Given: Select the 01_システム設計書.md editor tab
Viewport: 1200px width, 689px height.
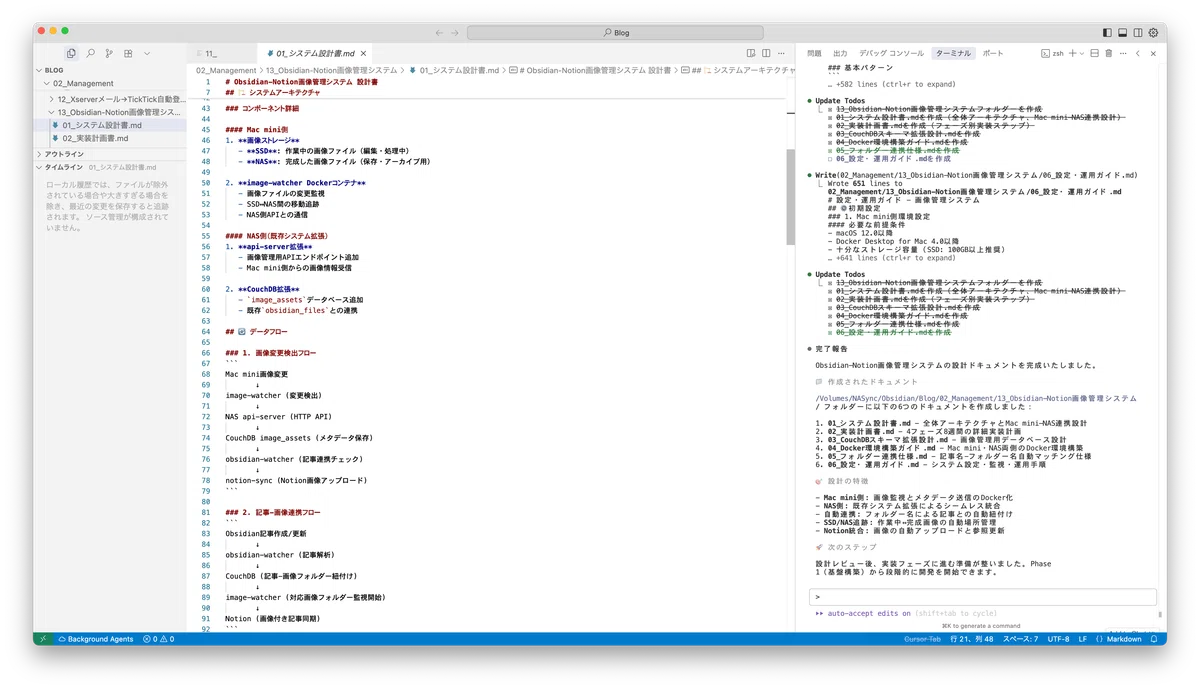Looking at the screenshot, I should point(314,53).
